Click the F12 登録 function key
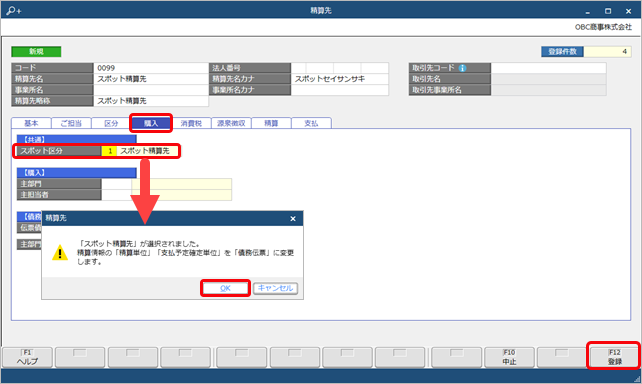Image resolution: width=642 pixels, height=384 pixels. coord(614,357)
